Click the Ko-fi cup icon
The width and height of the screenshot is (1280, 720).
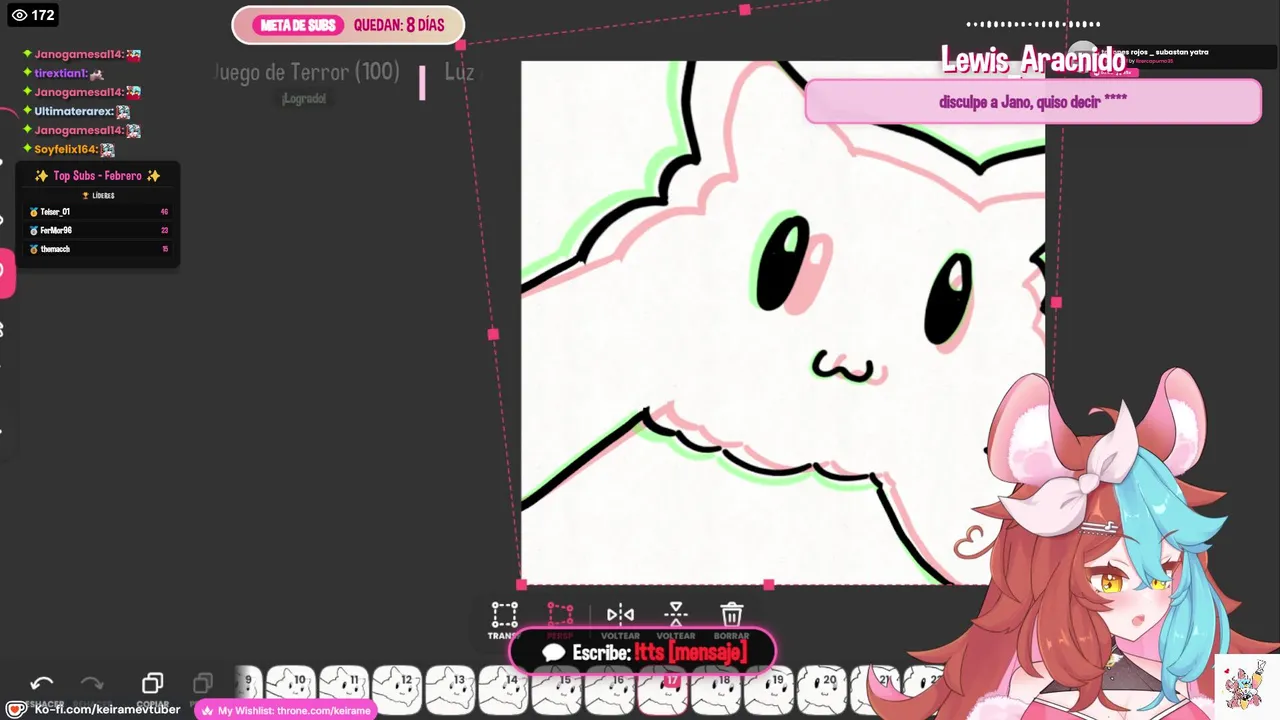pos(16,710)
